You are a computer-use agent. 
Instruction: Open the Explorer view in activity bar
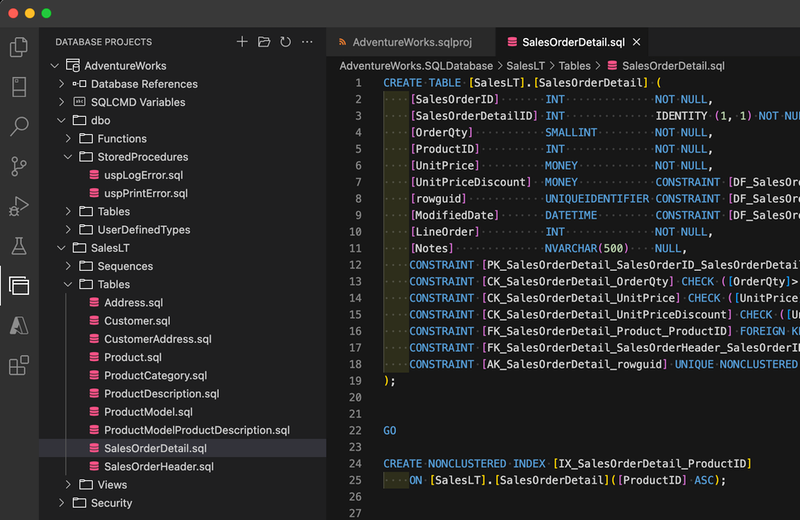pyautogui.click(x=19, y=47)
